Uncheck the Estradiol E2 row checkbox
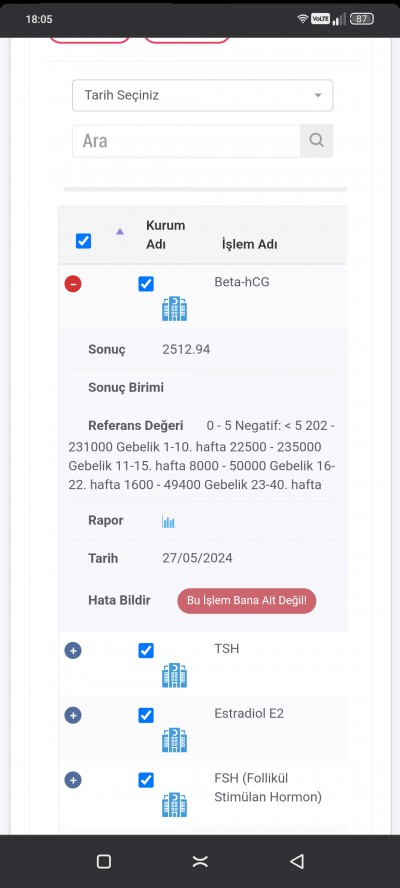 pos(146,715)
